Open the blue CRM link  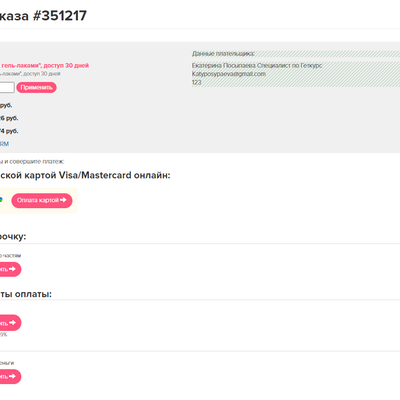point(4,144)
